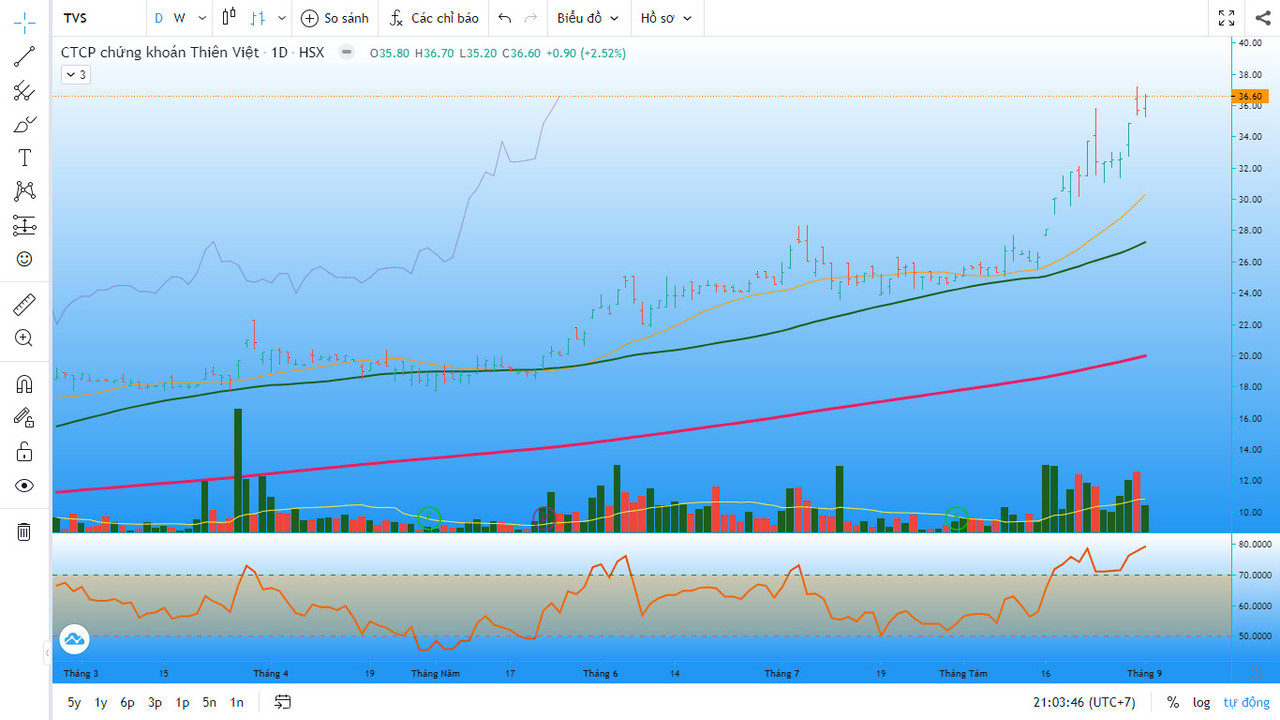Select the candlestick chart style icon

coord(229,17)
